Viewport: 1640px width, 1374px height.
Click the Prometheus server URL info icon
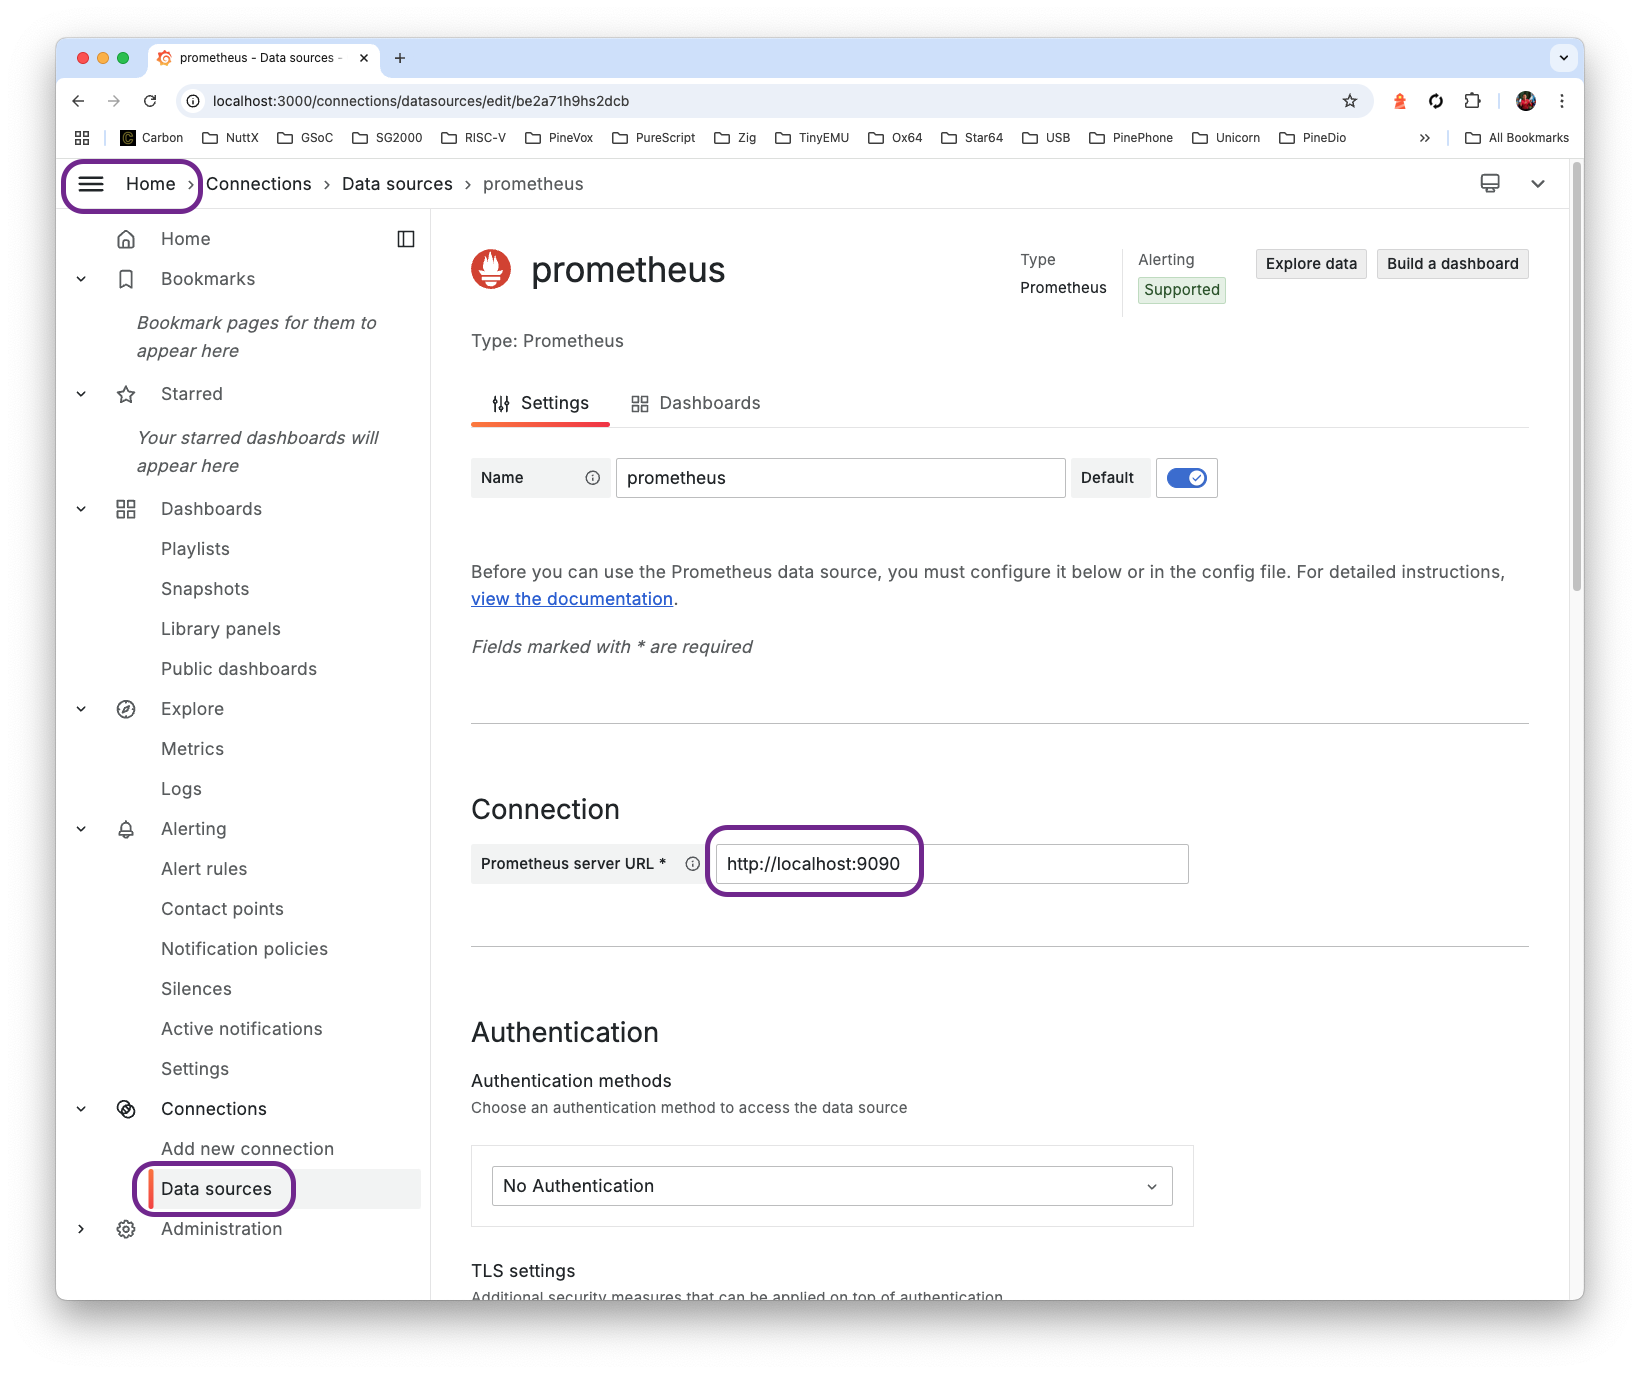[692, 864]
